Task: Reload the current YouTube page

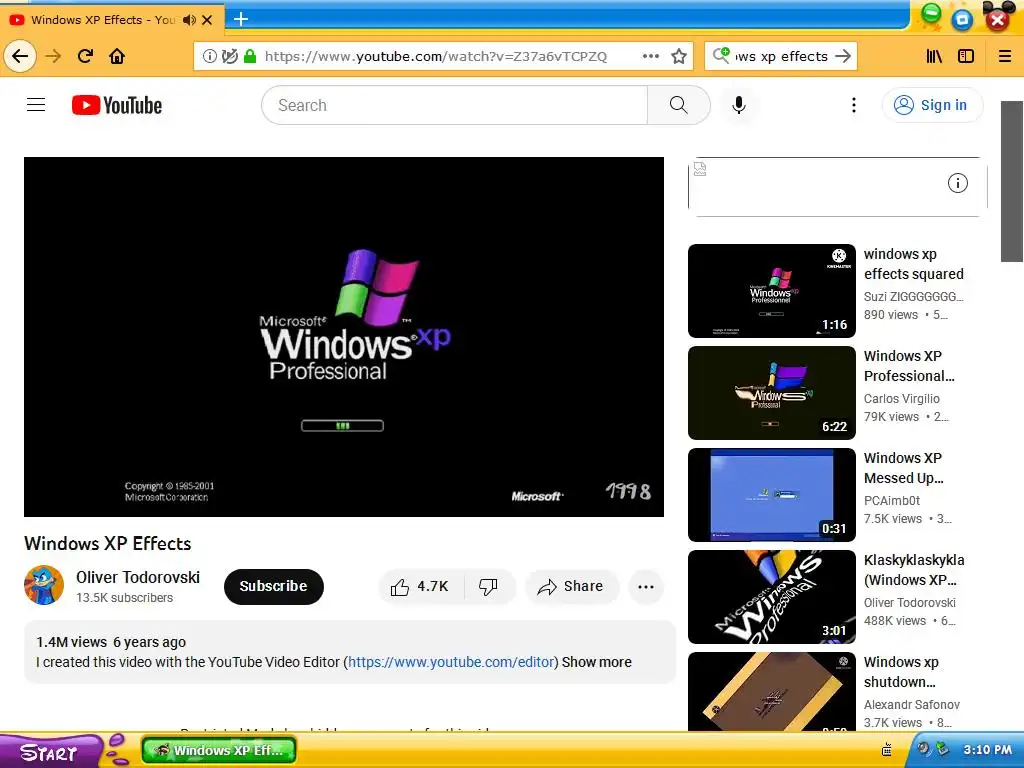Action: point(85,56)
